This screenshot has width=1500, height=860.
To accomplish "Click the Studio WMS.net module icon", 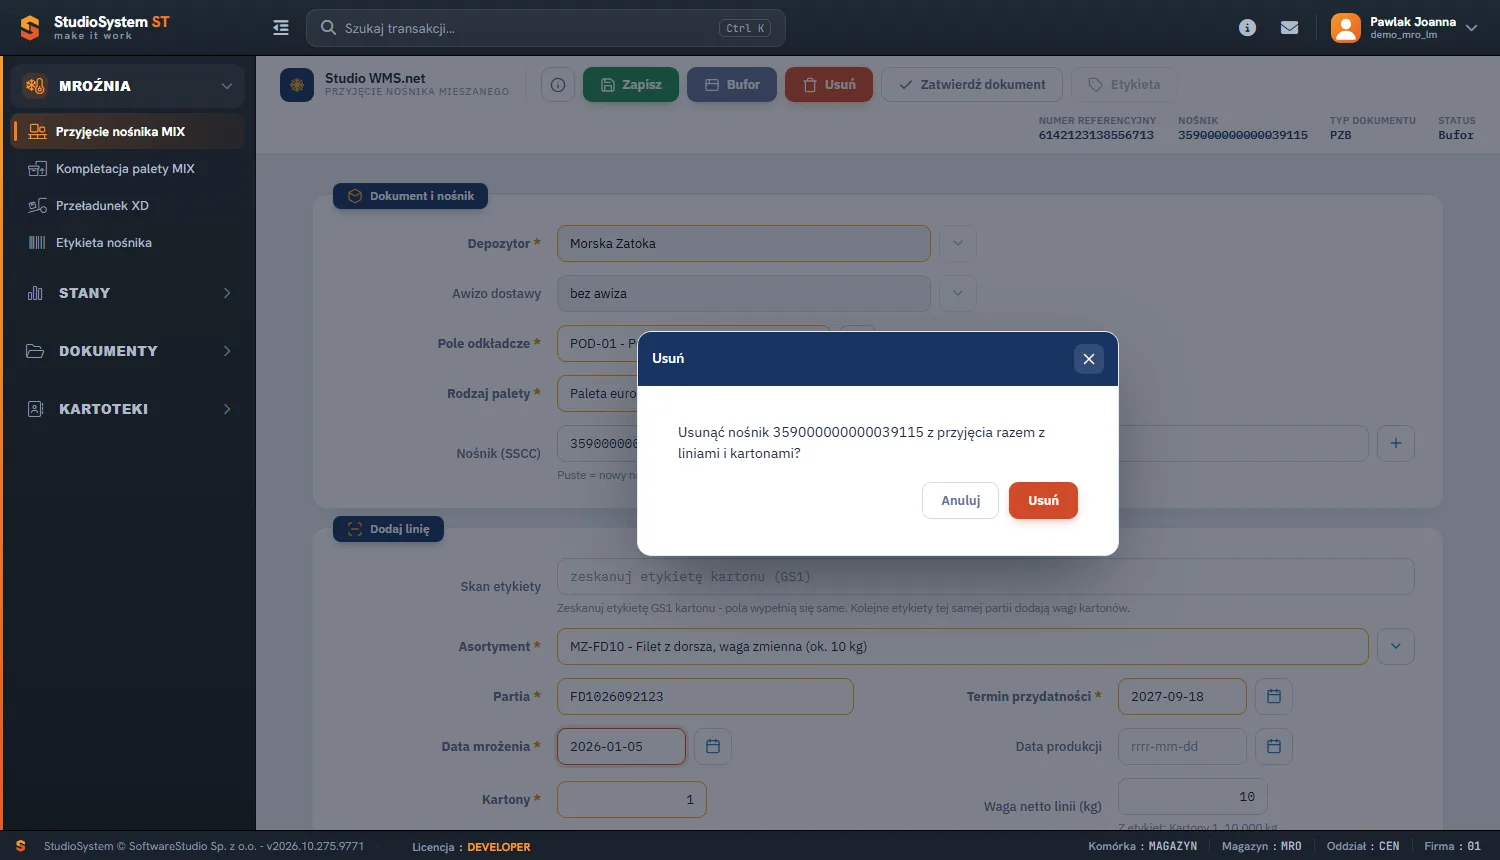I will click(297, 85).
